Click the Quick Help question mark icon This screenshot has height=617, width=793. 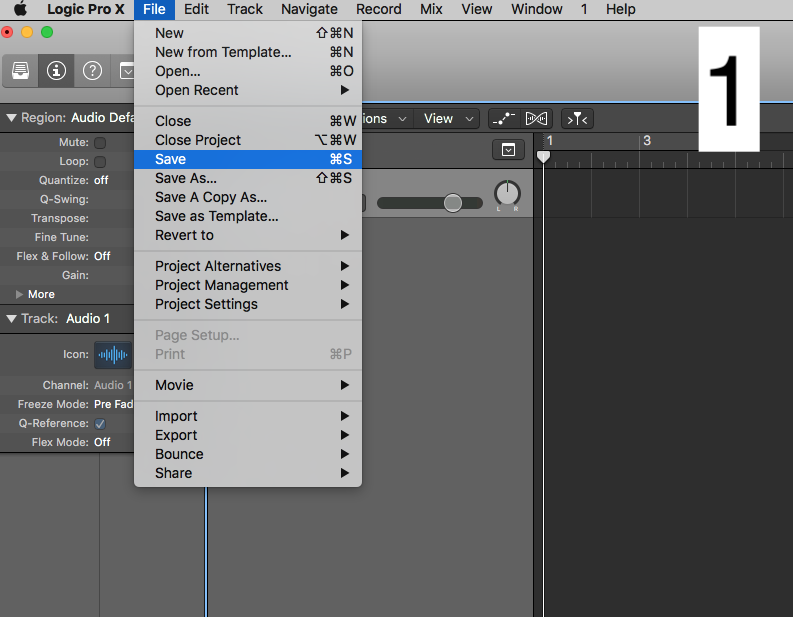(x=92, y=70)
